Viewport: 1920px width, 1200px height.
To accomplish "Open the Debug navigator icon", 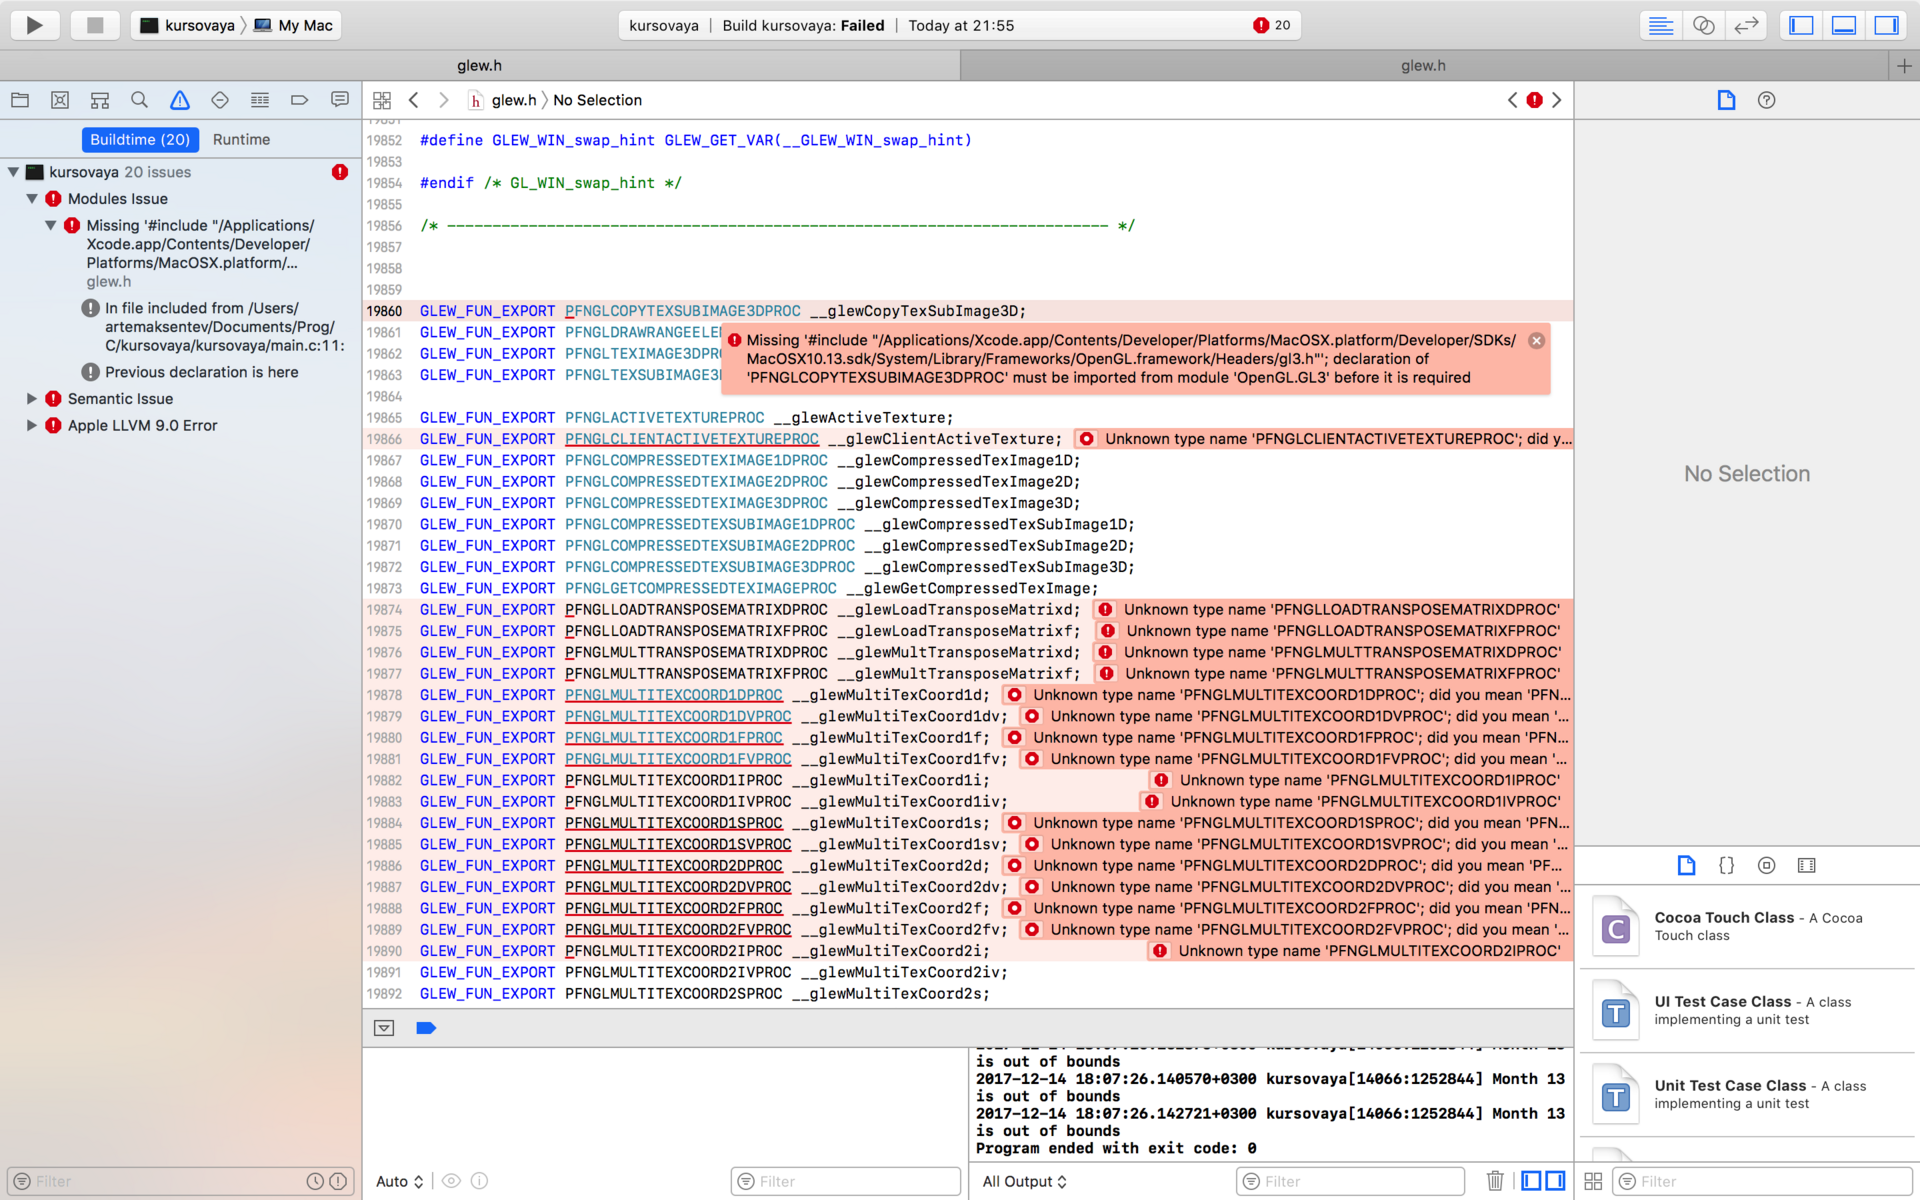I will pyautogui.click(x=260, y=100).
